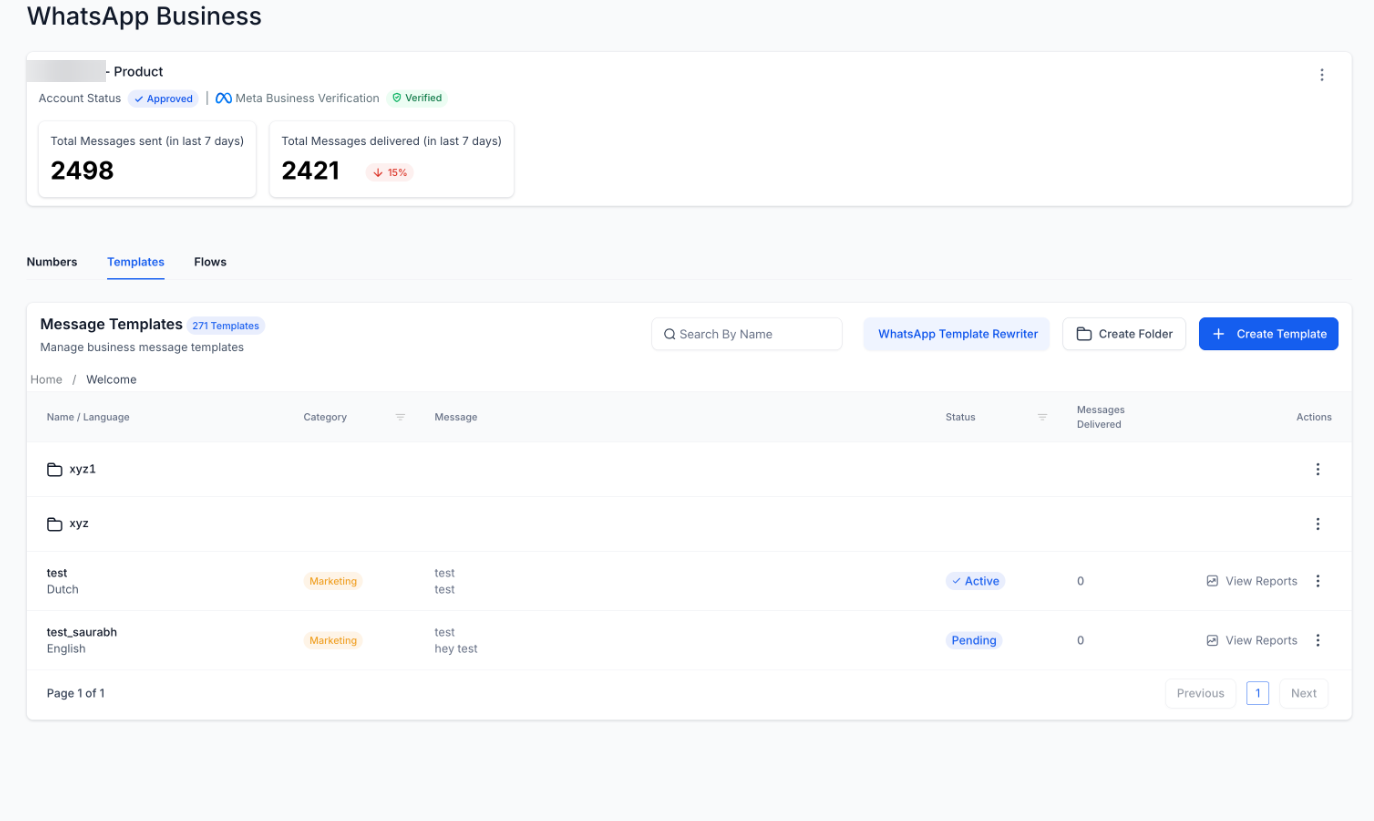Click the Previous page button
This screenshot has width=1374, height=821.
(x=1200, y=693)
